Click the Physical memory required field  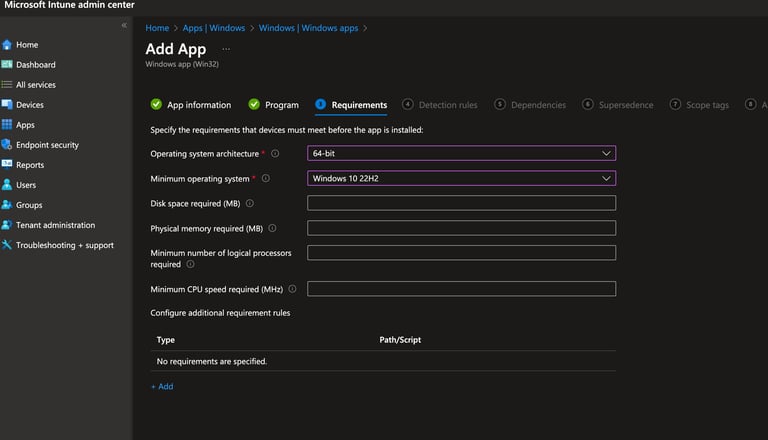coord(461,228)
